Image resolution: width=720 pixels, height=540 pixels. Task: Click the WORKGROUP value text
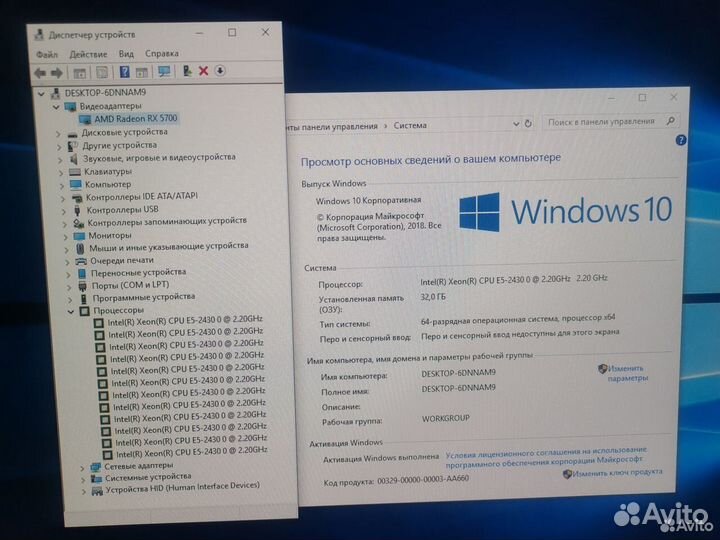[x=445, y=418]
